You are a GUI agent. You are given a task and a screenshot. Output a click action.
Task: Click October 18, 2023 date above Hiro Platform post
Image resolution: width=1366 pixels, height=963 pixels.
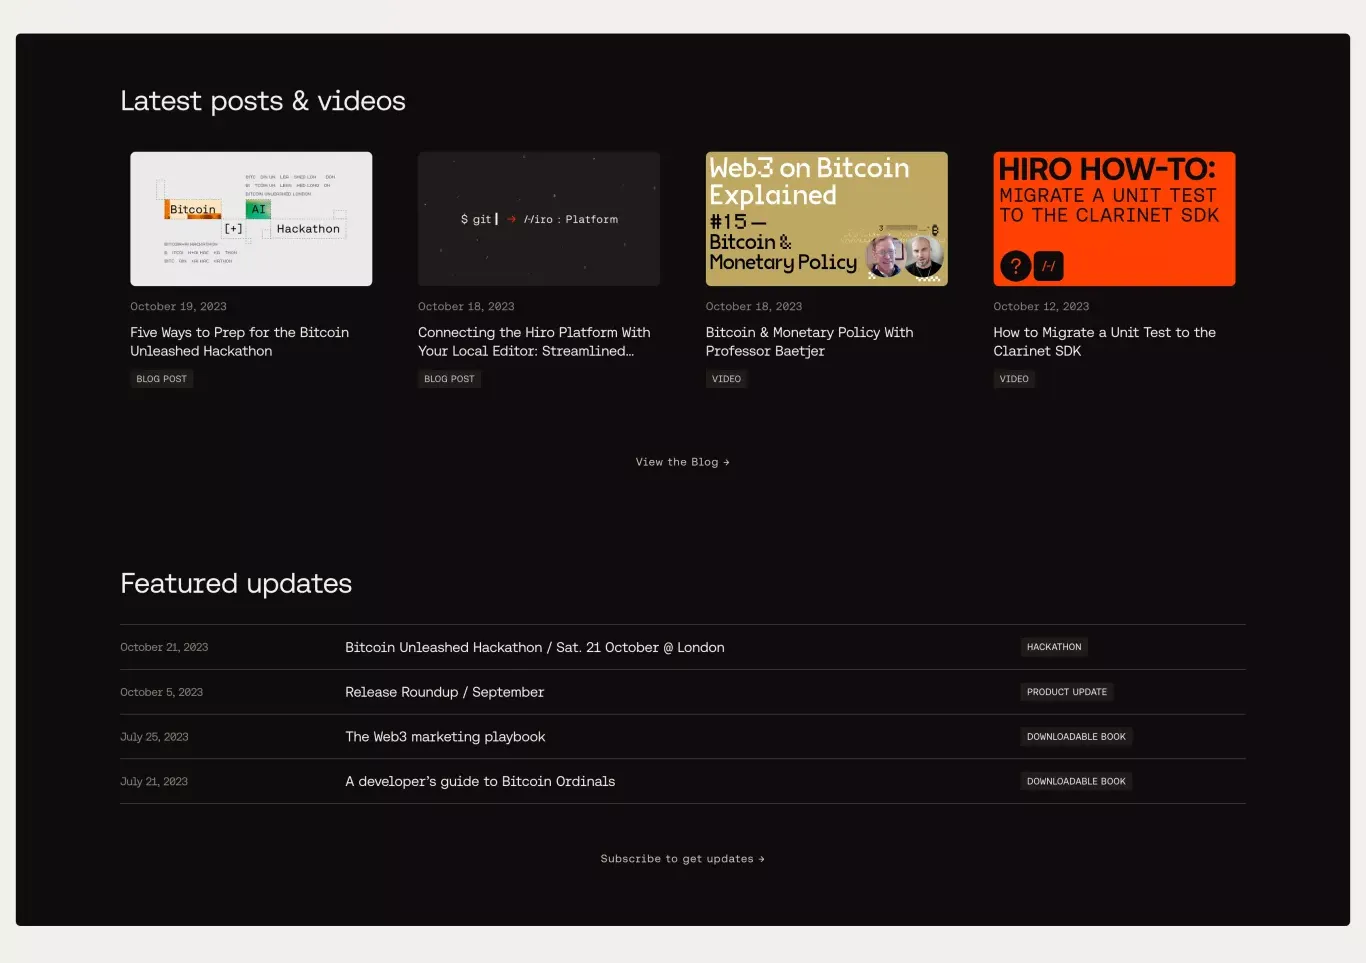click(466, 307)
